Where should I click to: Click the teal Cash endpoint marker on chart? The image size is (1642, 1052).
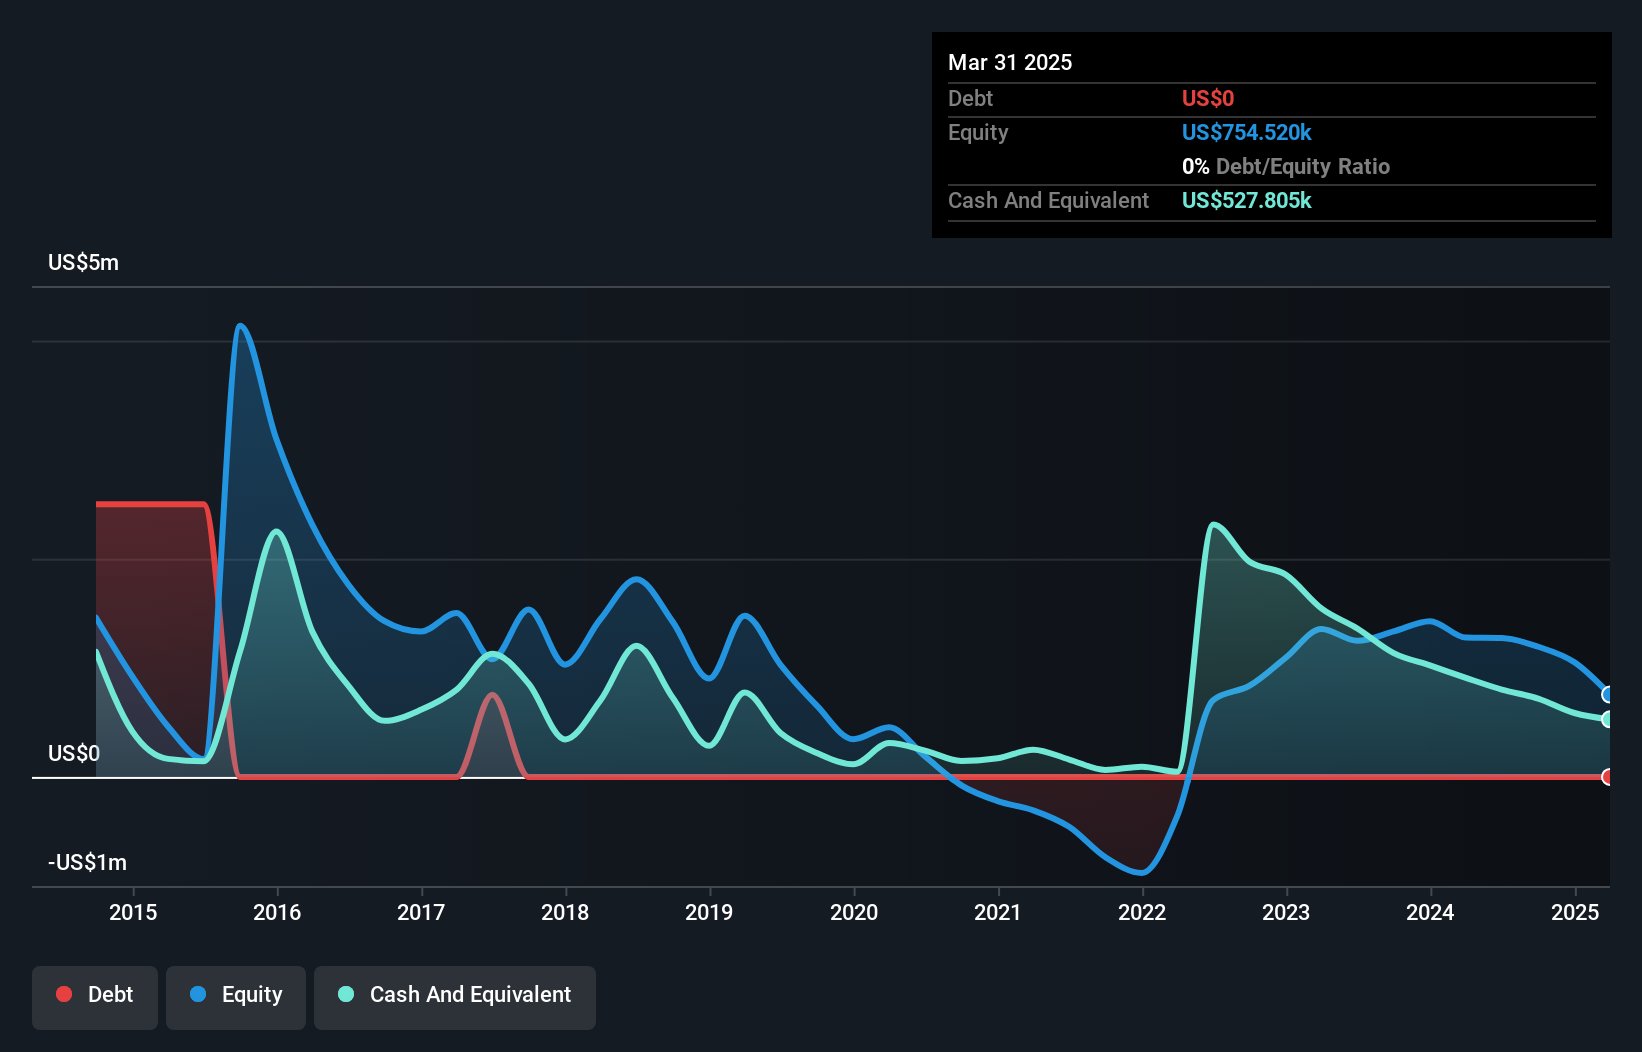[x=1608, y=719]
